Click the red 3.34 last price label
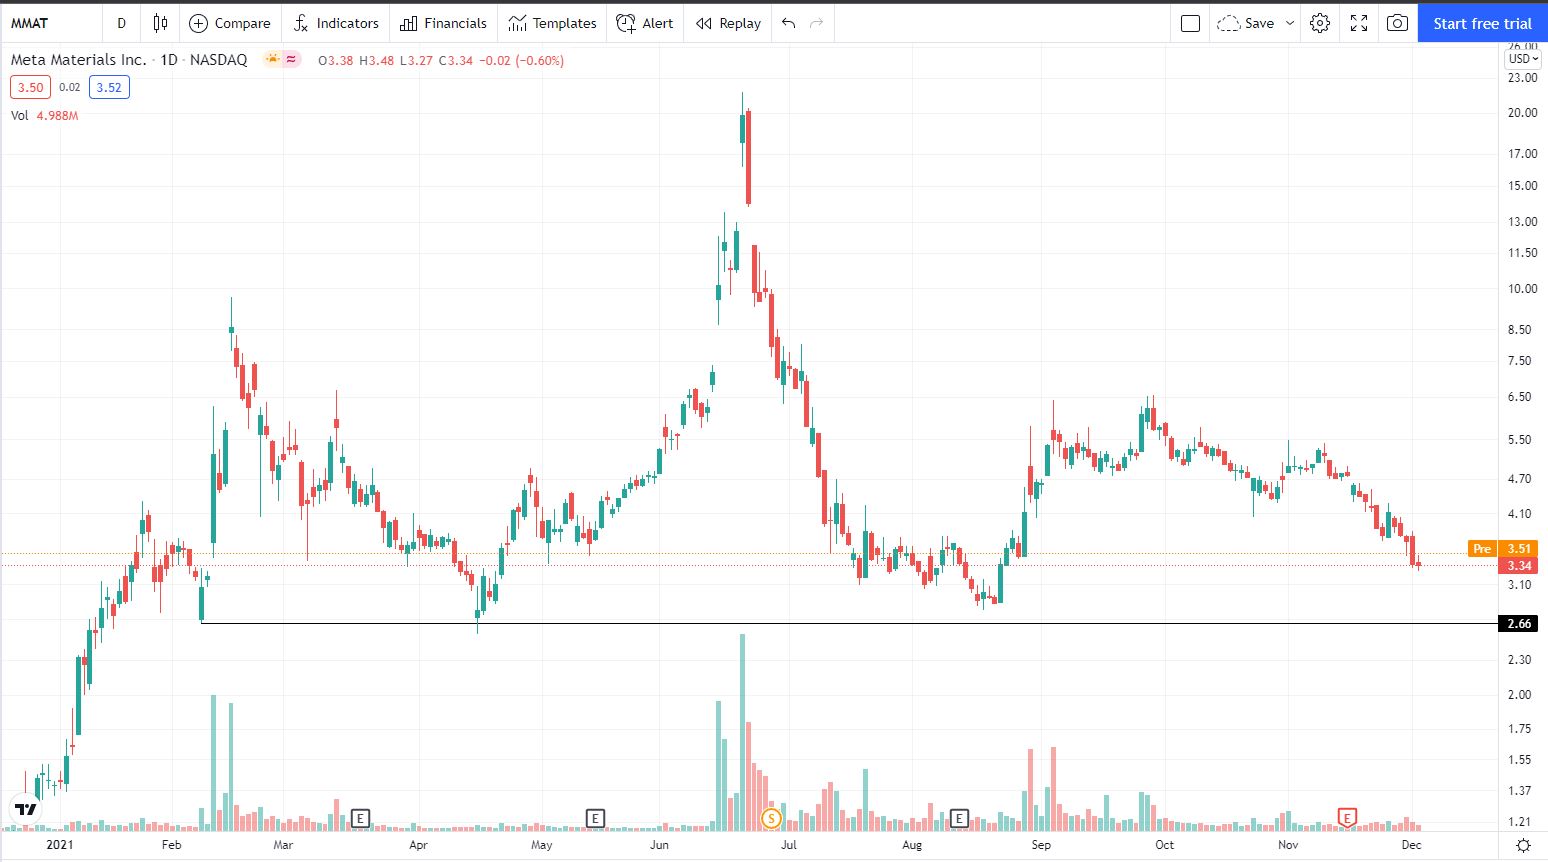This screenshot has width=1548, height=862. tap(1519, 565)
